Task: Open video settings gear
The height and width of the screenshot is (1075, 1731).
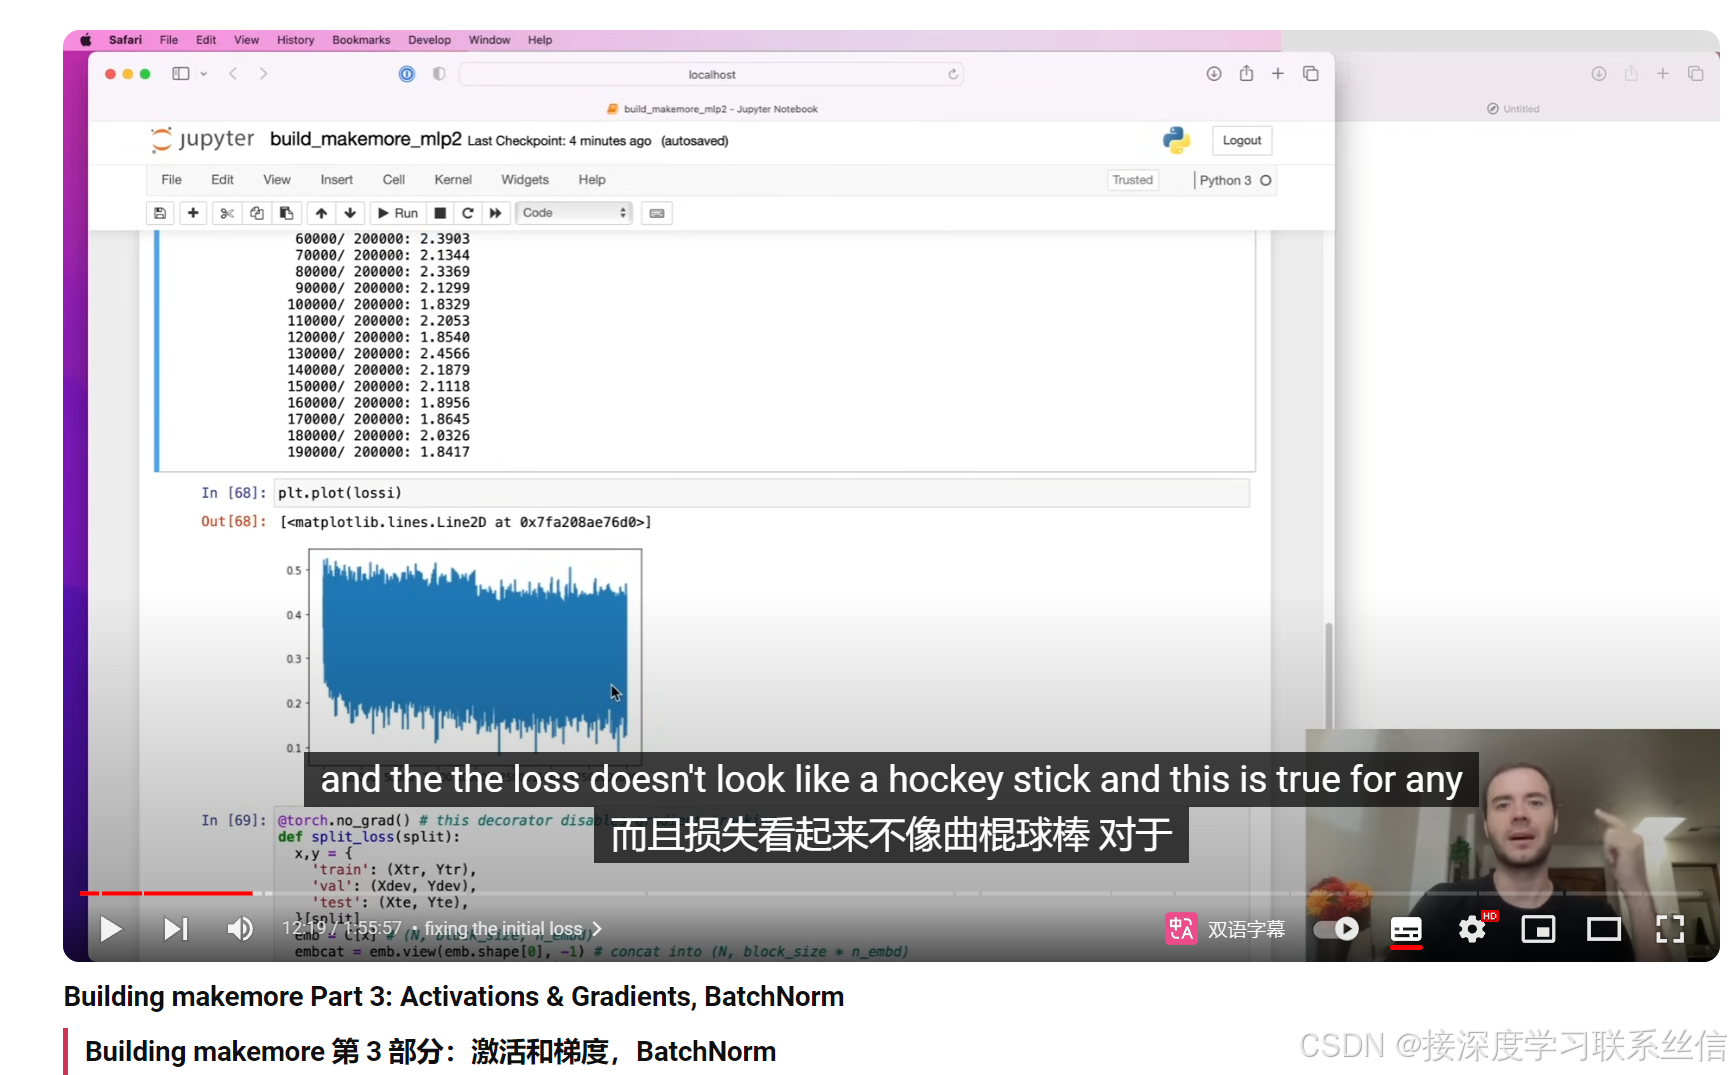Action: click(x=1471, y=929)
